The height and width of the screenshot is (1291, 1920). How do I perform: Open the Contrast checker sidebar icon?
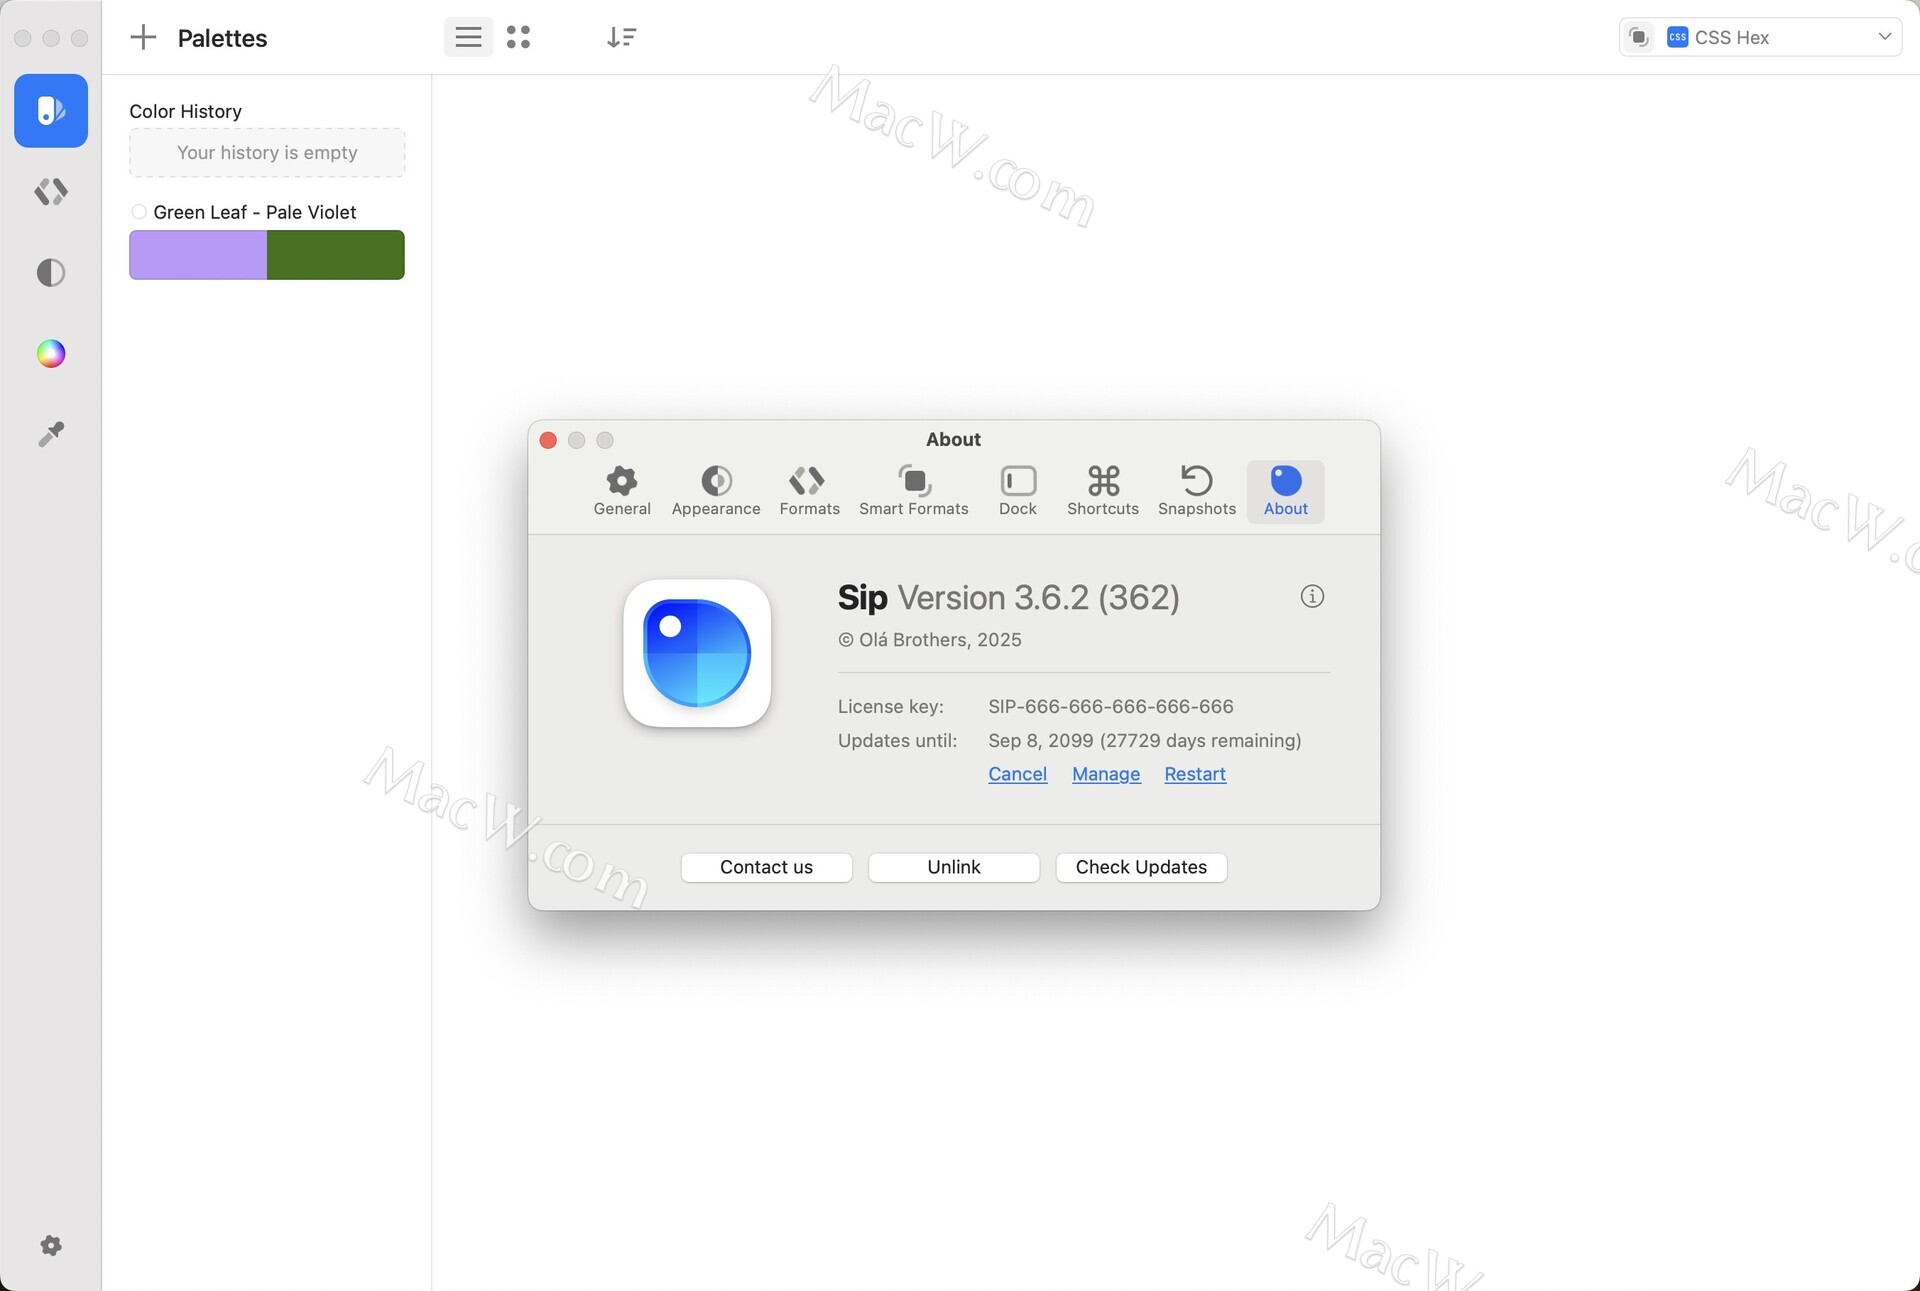pyautogui.click(x=51, y=272)
